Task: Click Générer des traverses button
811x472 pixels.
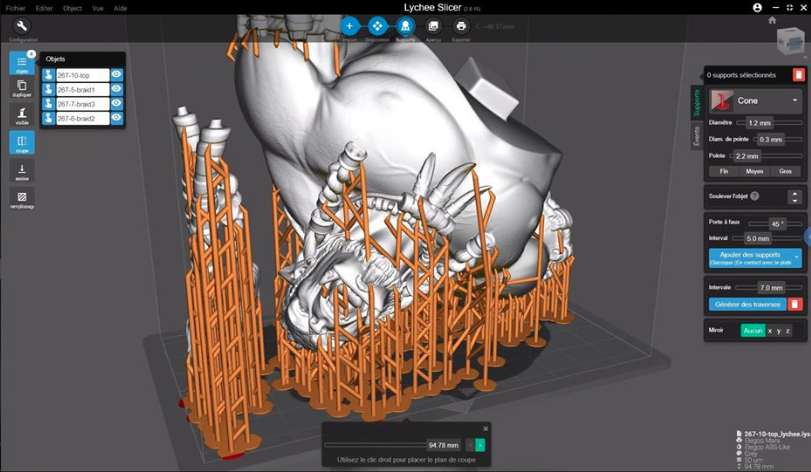Action: coord(748,304)
